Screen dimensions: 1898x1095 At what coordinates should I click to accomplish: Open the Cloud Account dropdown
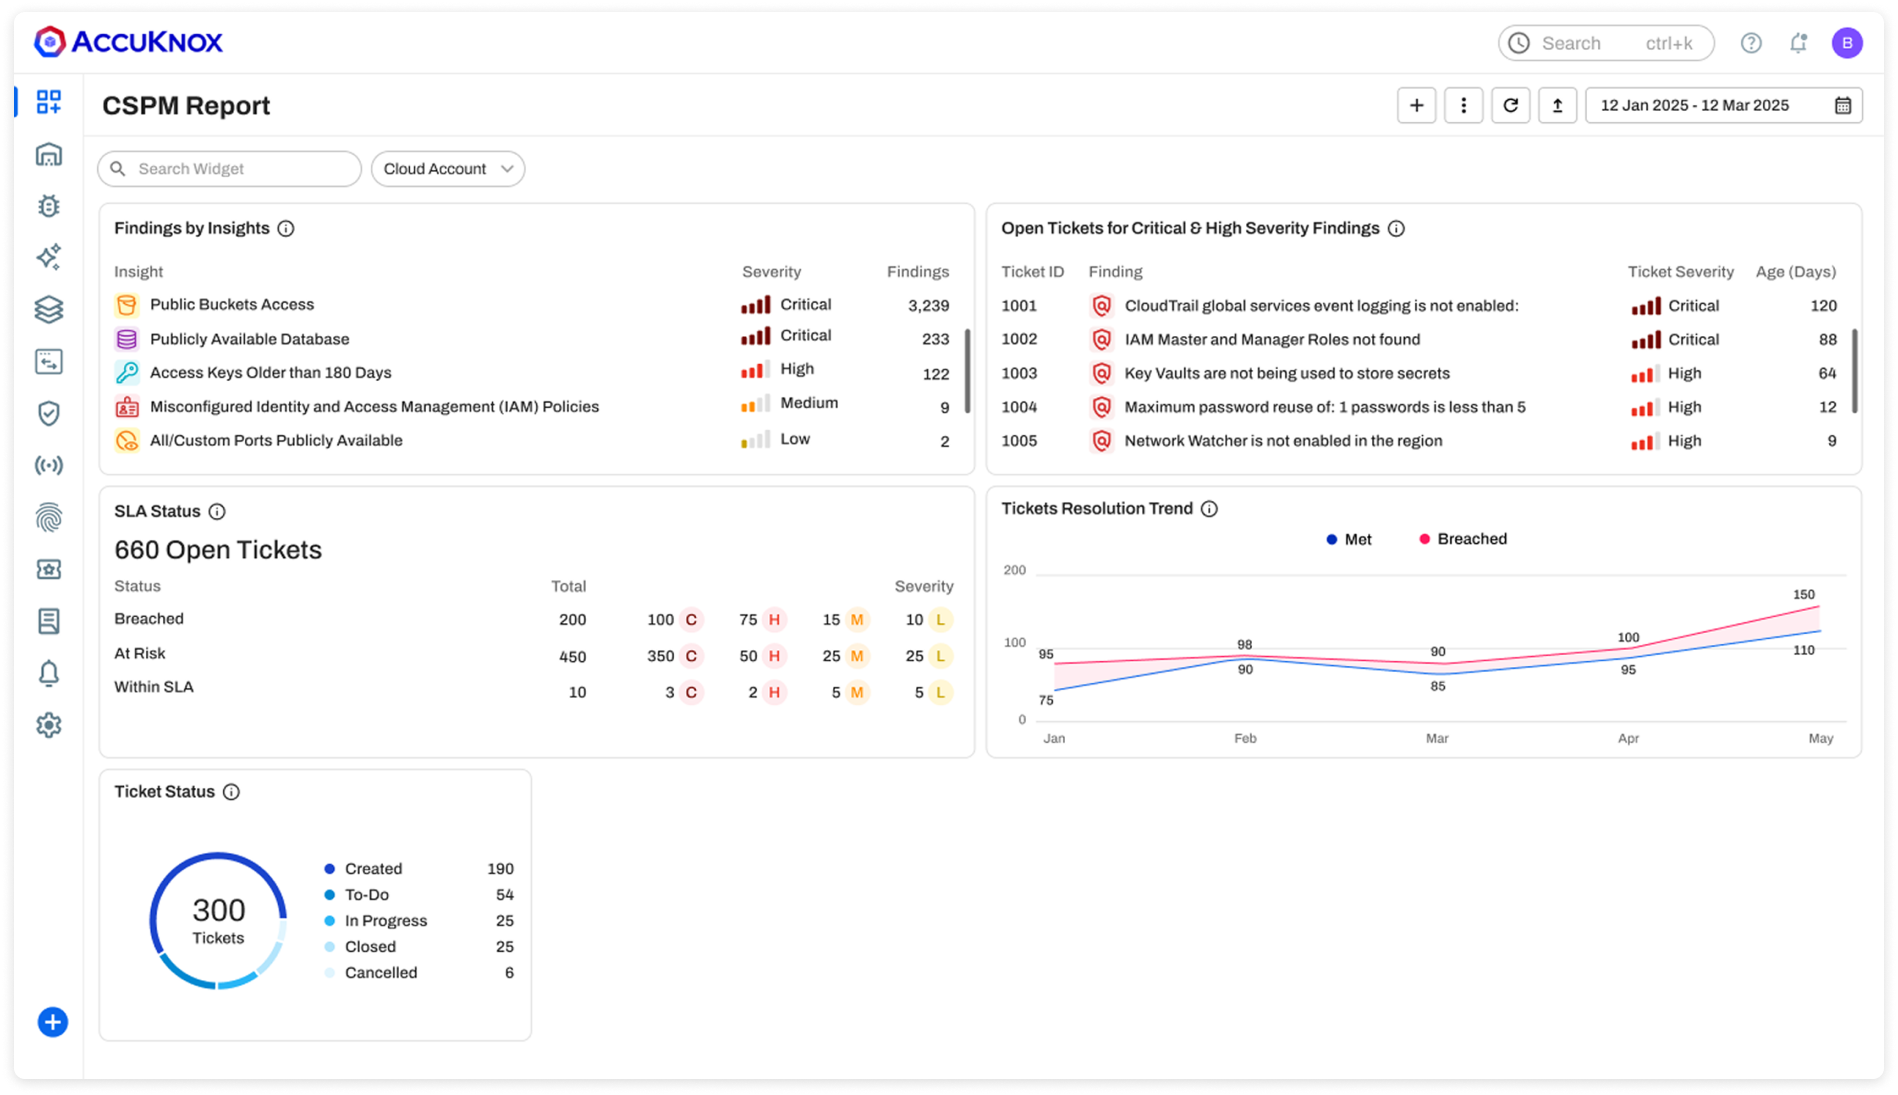[447, 168]
